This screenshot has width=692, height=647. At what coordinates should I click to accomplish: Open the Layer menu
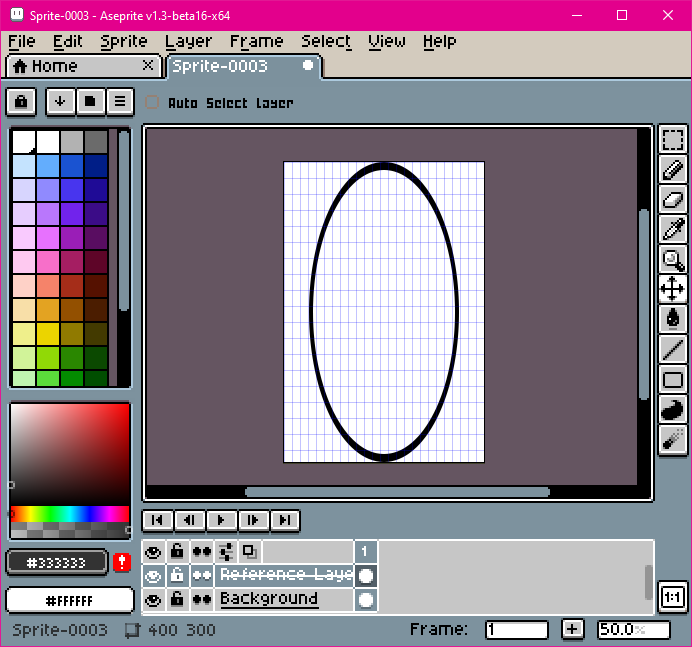pyautogui.click(x=188, y=41)
